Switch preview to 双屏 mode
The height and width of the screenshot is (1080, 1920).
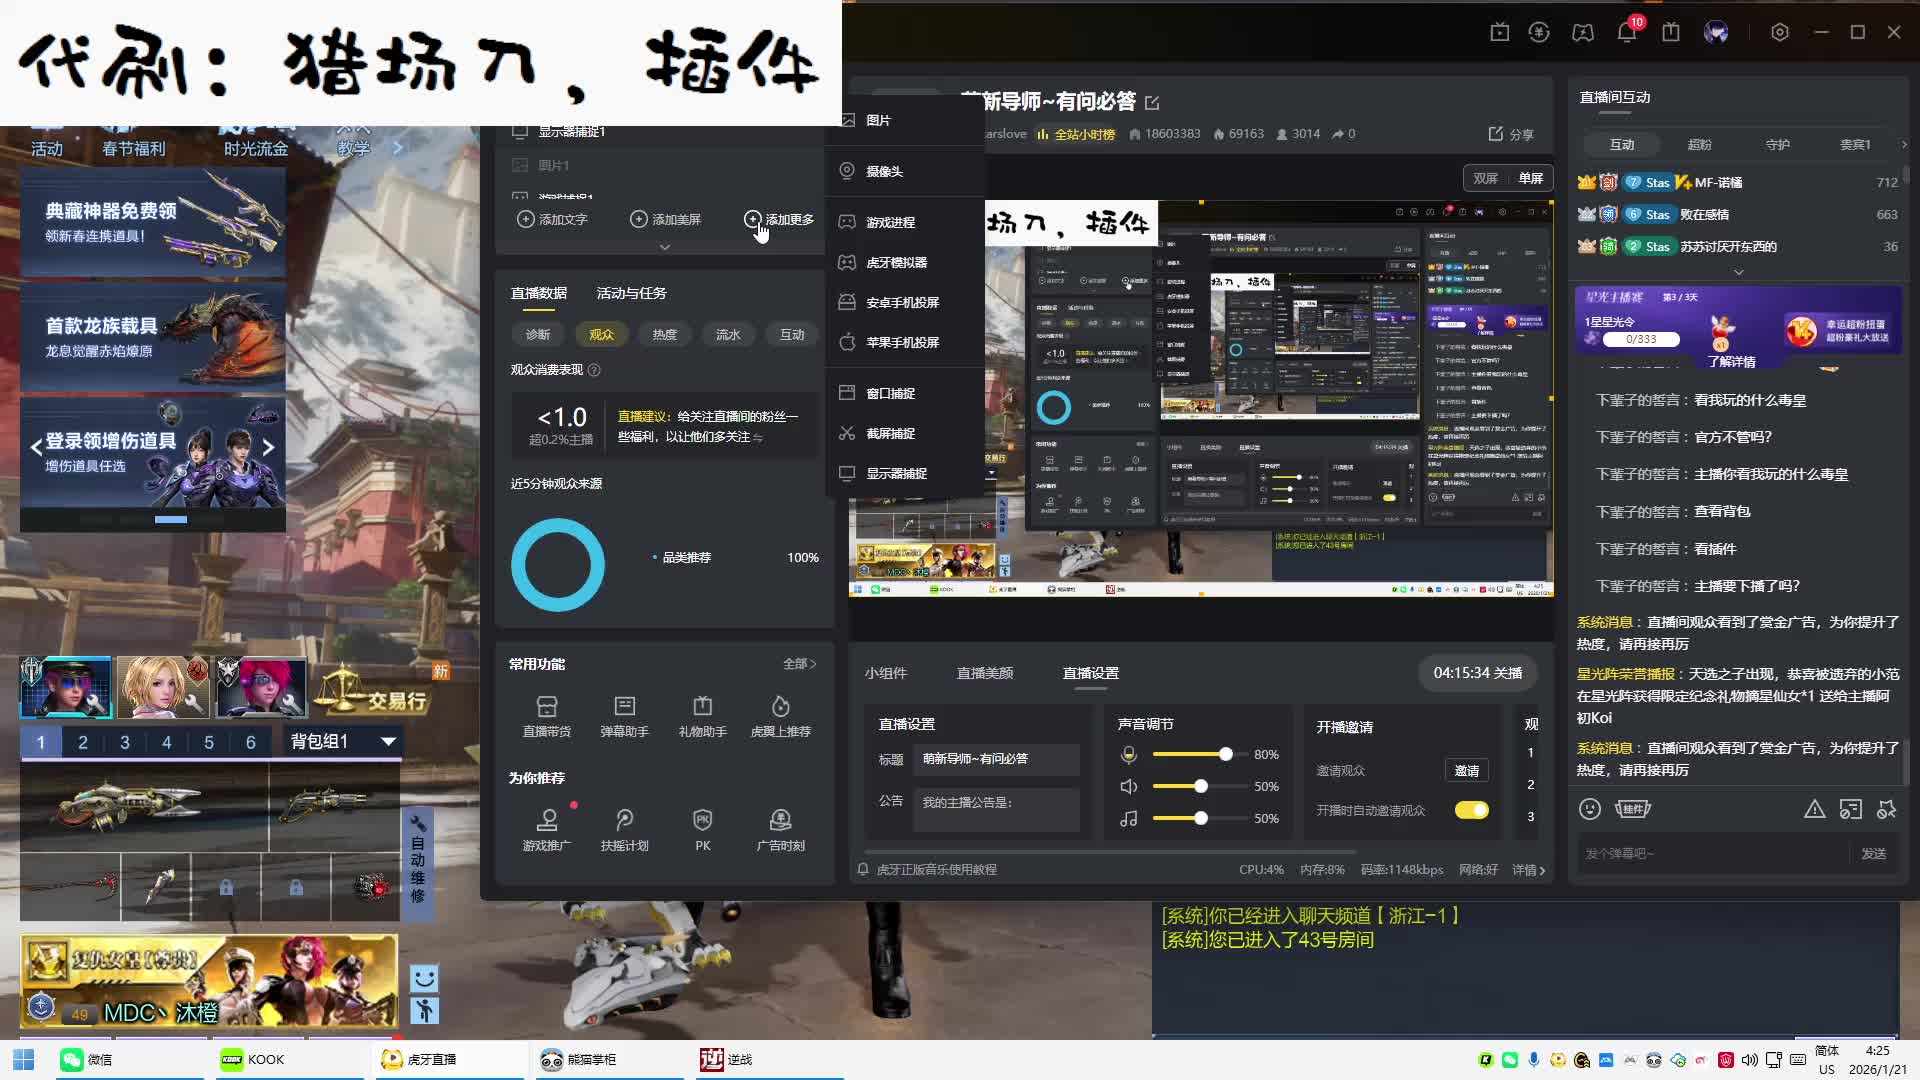(1485, 178)
